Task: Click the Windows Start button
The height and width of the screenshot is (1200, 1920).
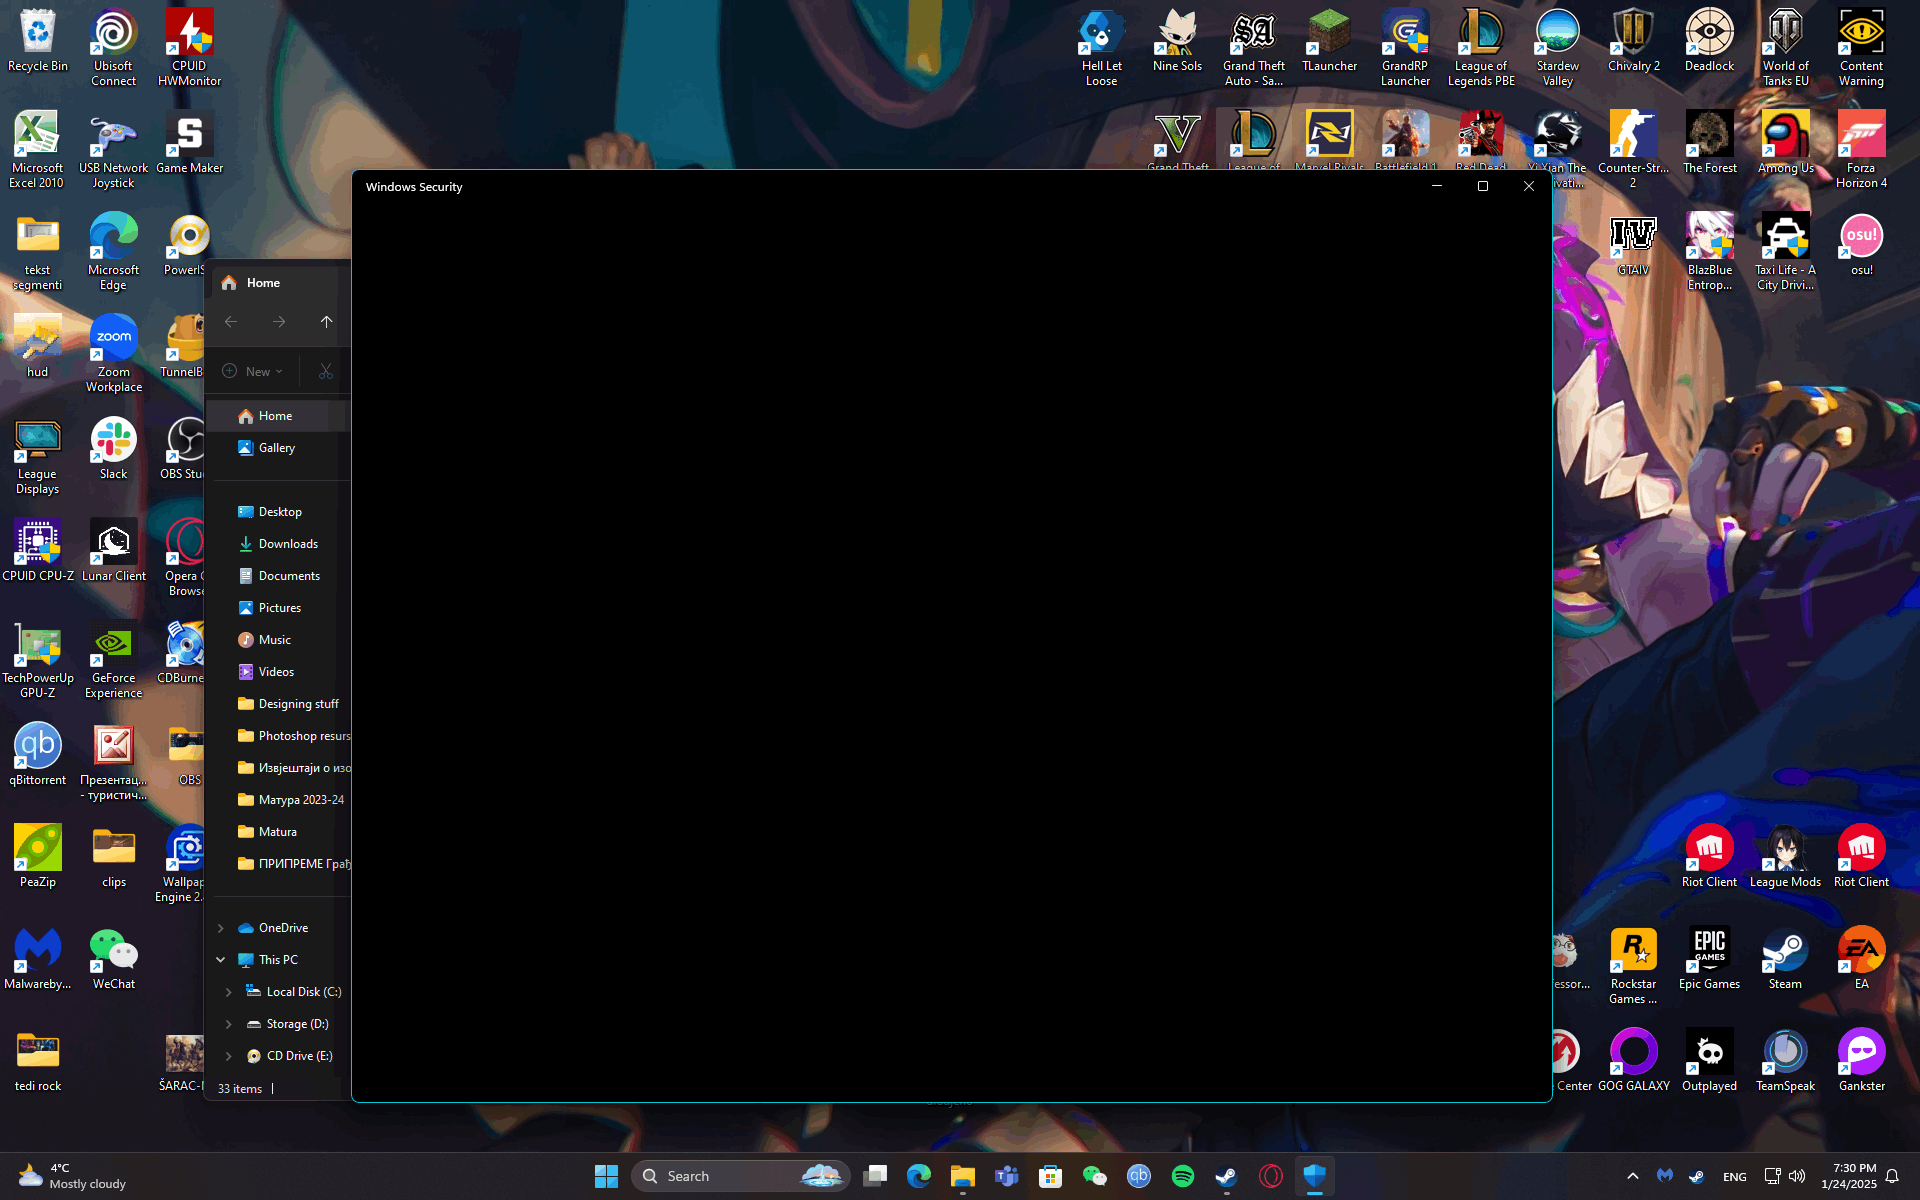Action: click(x=606, y=1176)
